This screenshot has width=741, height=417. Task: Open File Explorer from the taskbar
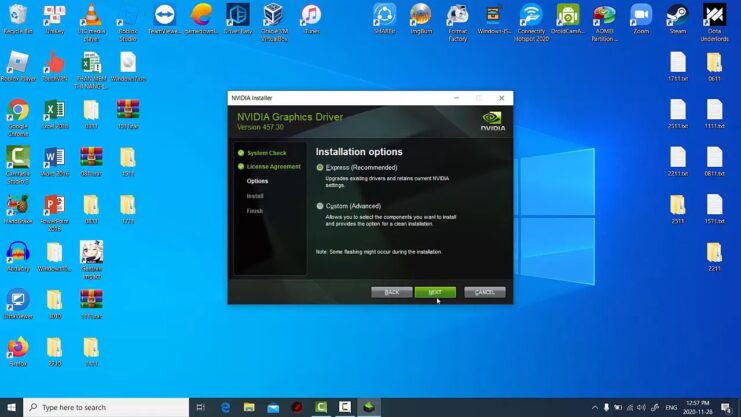249,407
